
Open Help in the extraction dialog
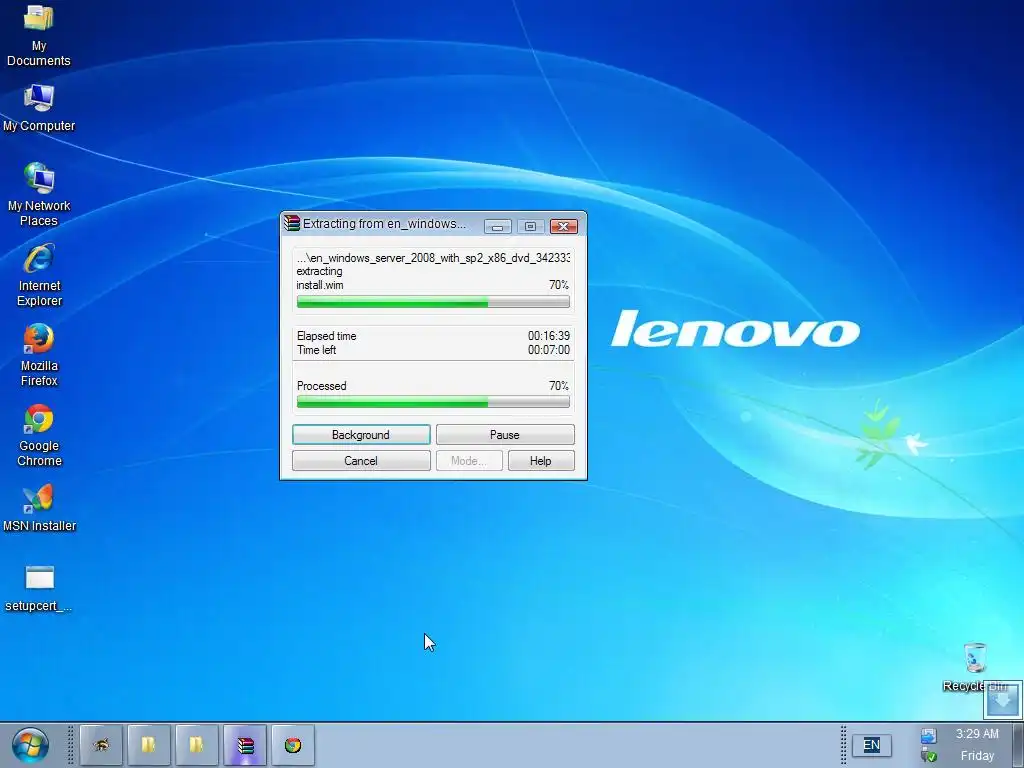541,461
